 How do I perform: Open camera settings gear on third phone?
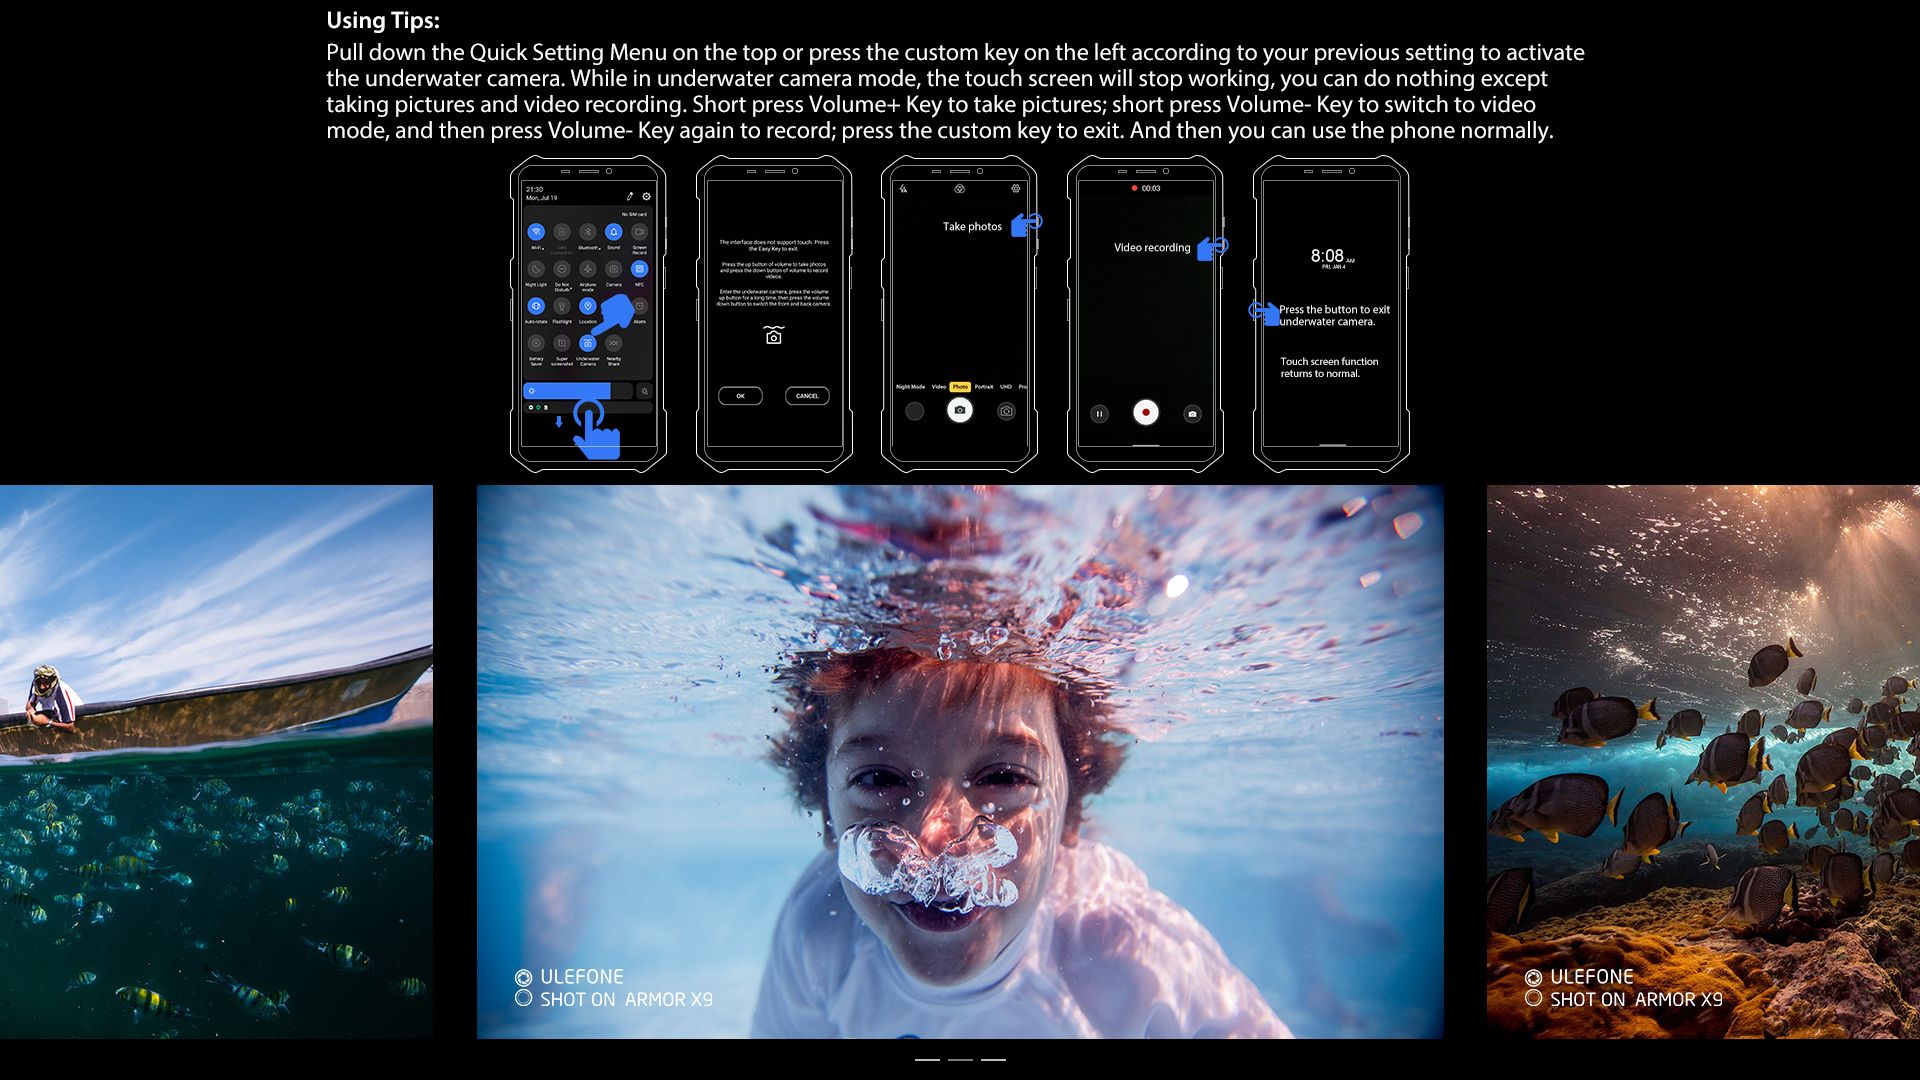(1015, 188)
